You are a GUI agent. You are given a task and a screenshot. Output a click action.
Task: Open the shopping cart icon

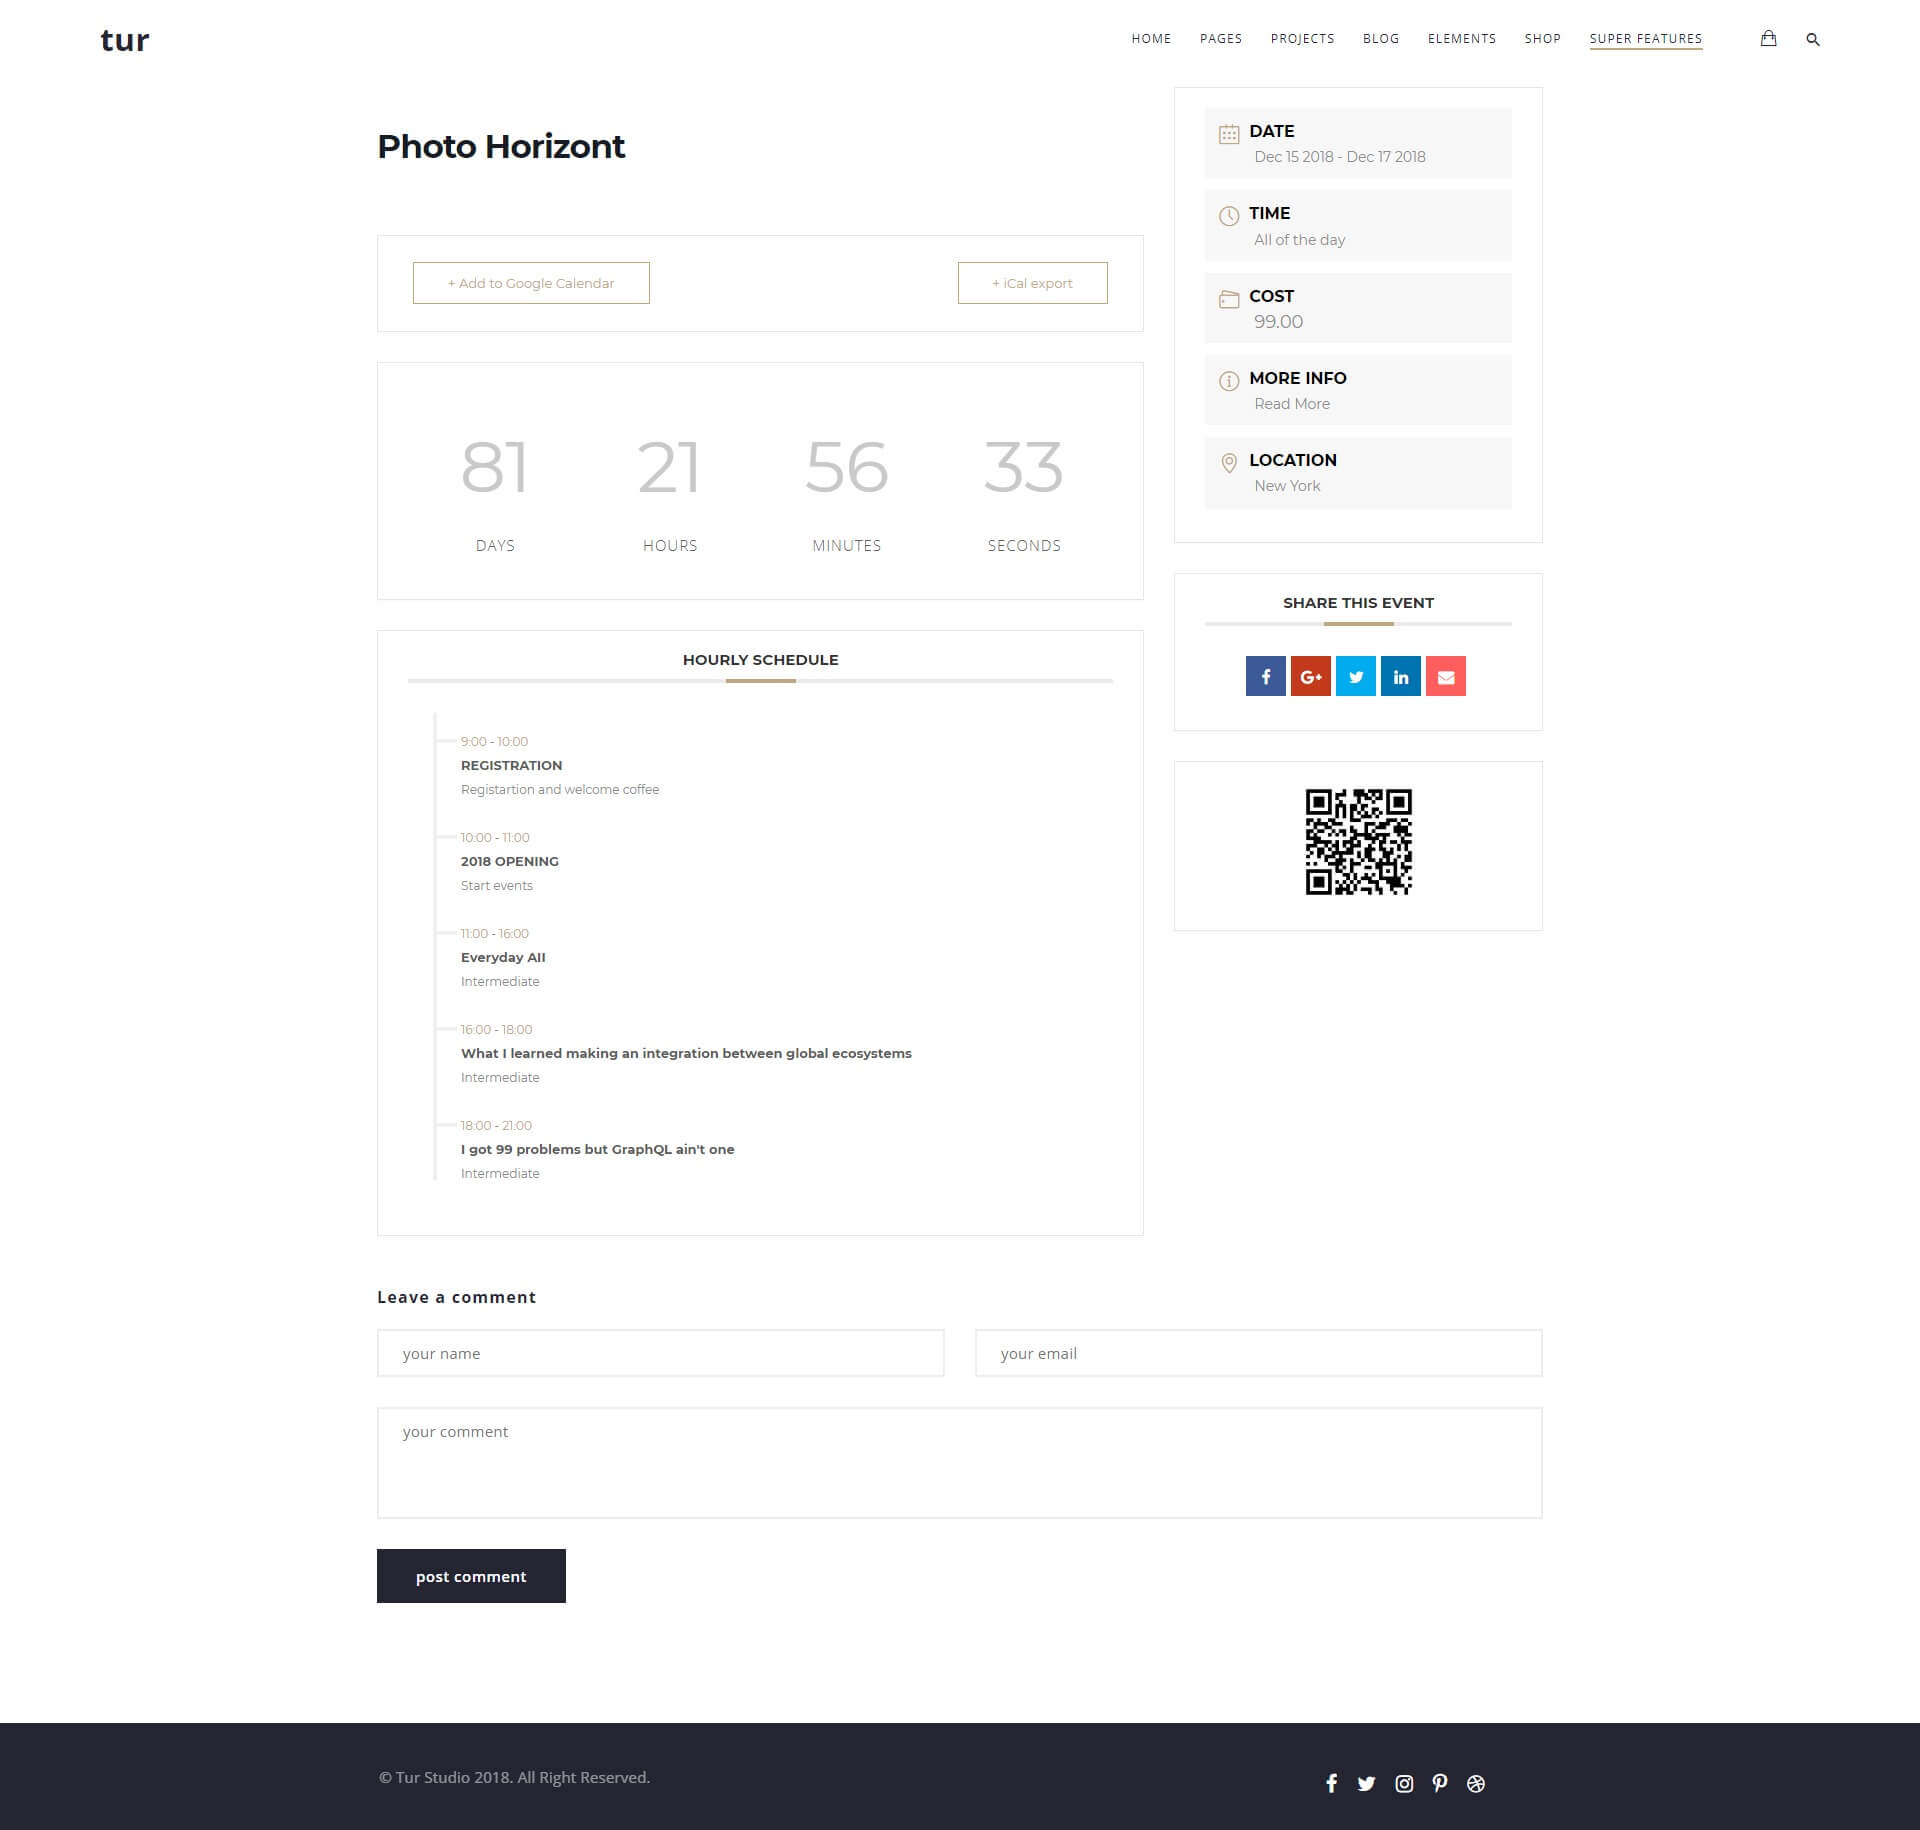coord(1768,39)
